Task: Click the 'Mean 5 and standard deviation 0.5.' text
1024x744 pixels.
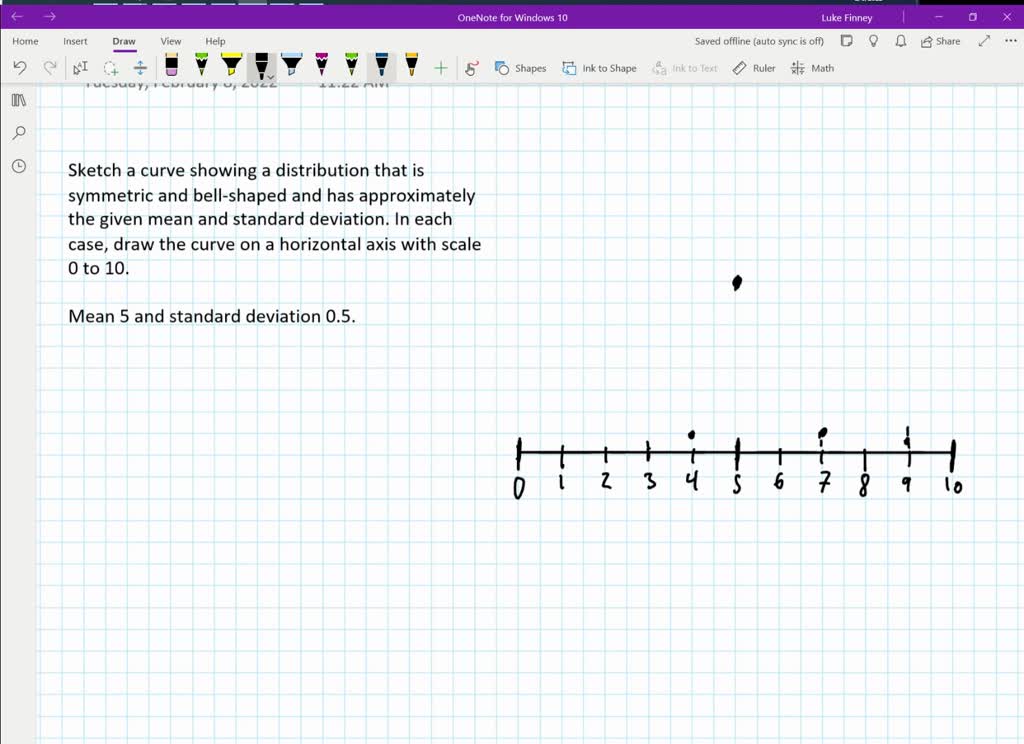Action: (x=212, y=316)
